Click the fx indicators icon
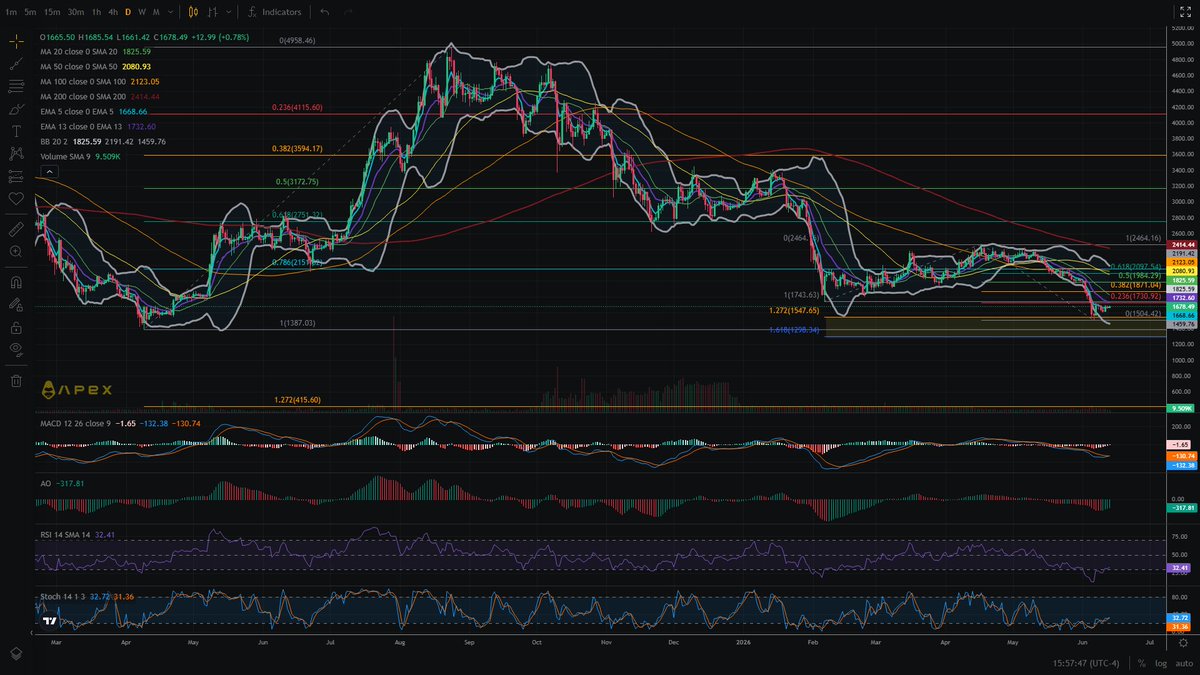This screenshot has width=1200, height=675. pos(253,12)
